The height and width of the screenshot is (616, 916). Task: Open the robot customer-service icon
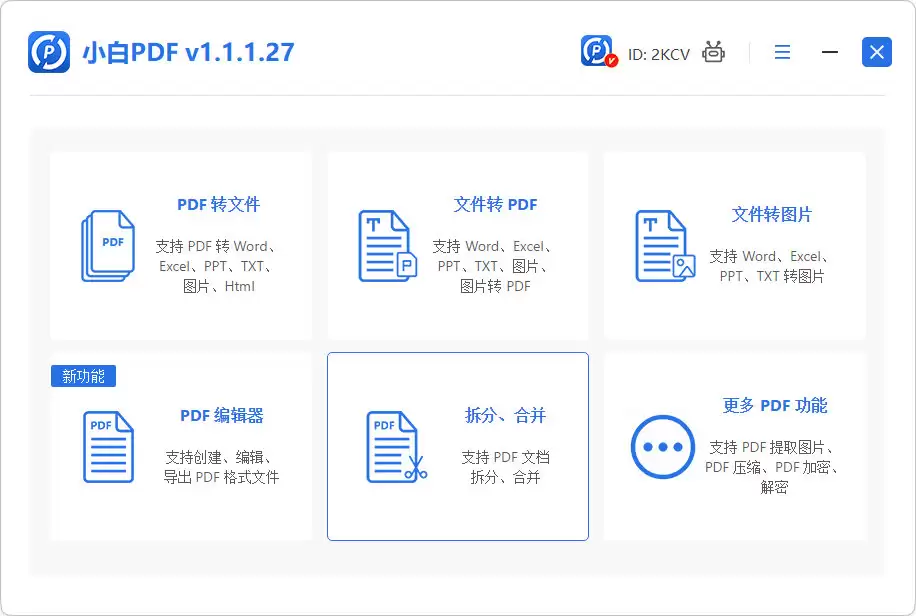[x=712, y=51]
